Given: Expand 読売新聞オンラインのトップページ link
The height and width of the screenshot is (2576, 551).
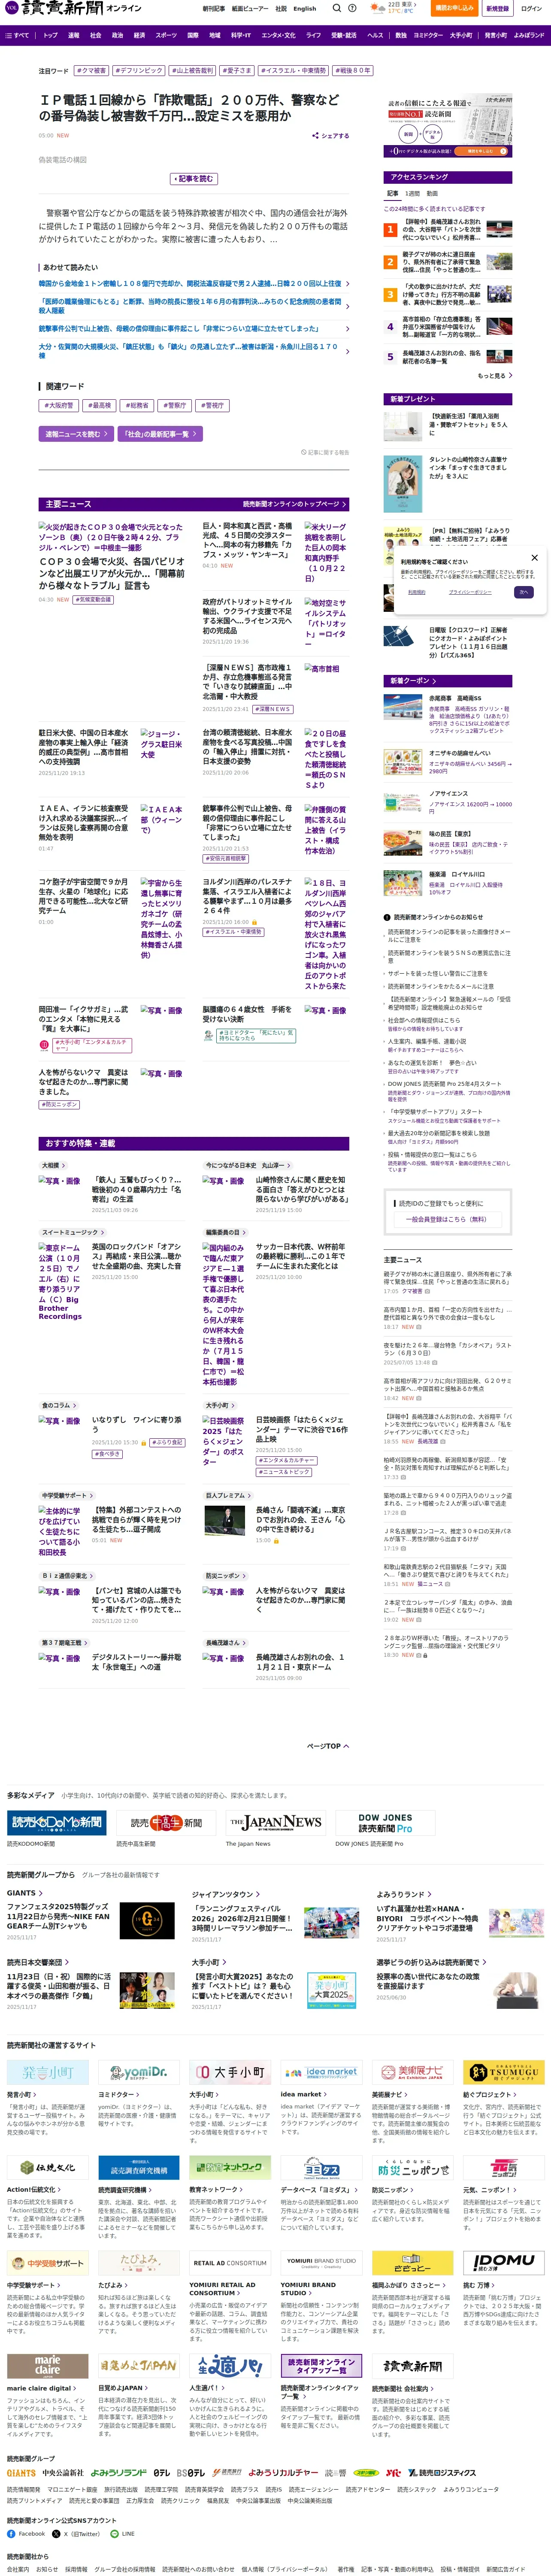Looking at the screenshot, I should pos(295,504).
